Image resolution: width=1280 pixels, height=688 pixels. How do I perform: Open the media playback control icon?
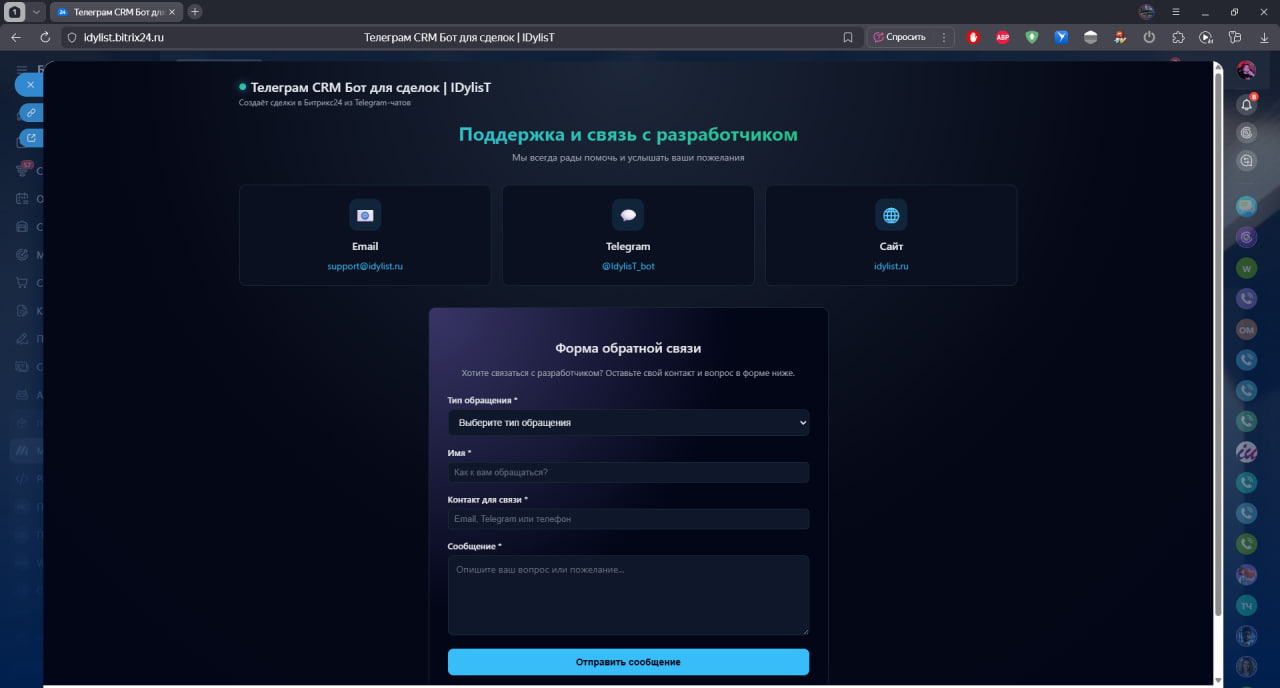1207,37
